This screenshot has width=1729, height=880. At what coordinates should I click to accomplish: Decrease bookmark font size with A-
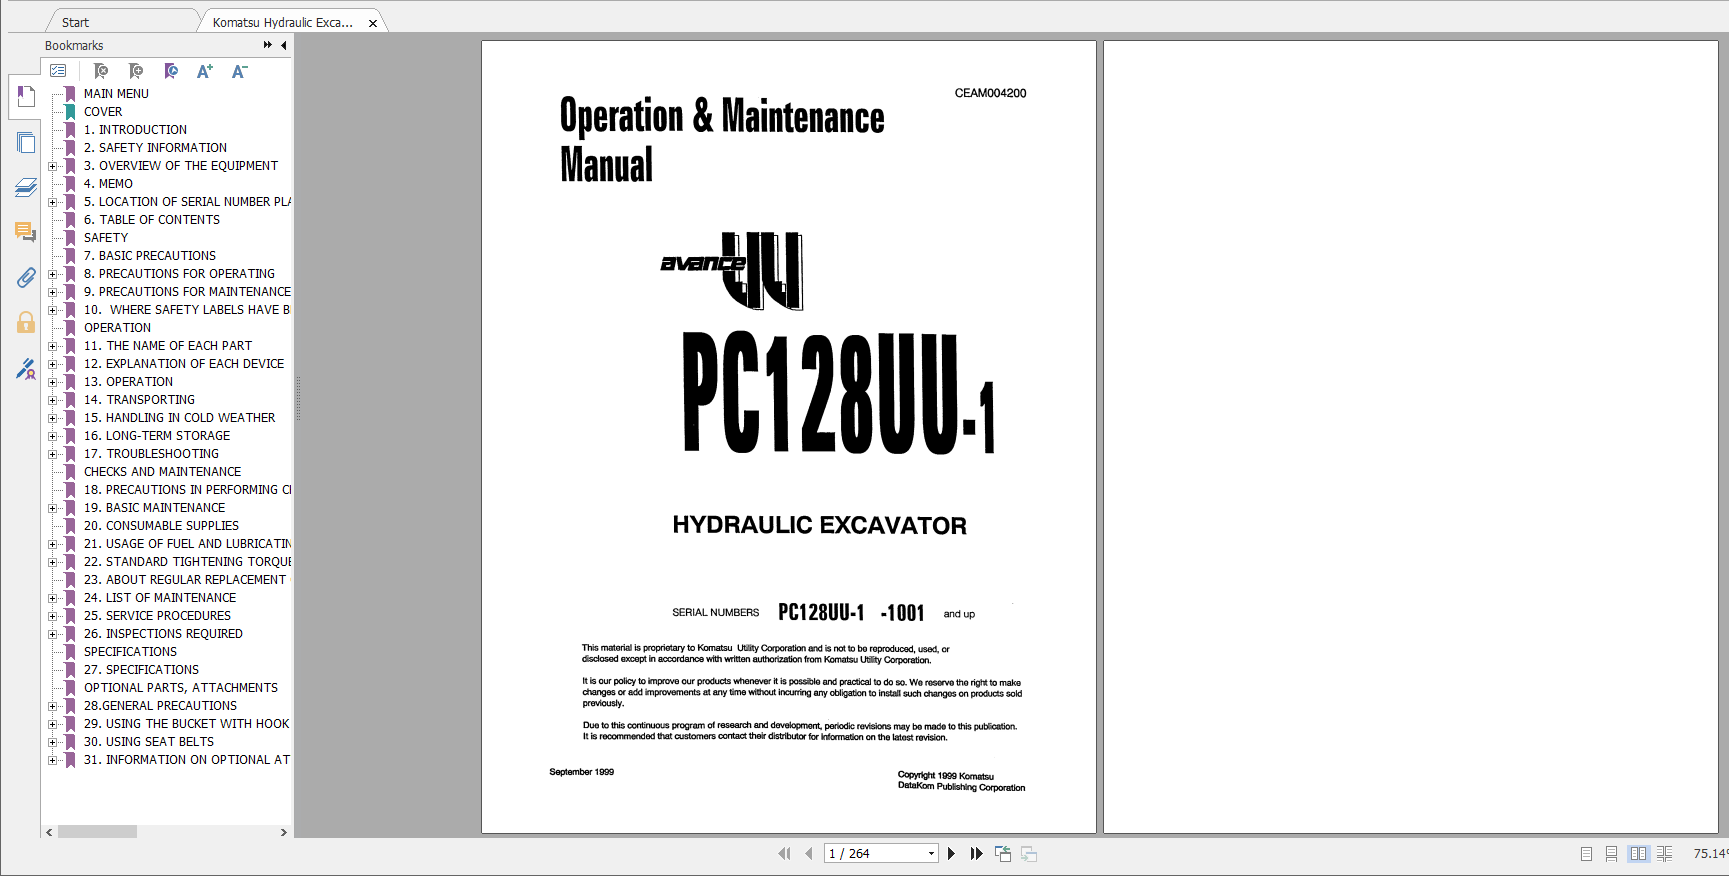click(239, 71)
